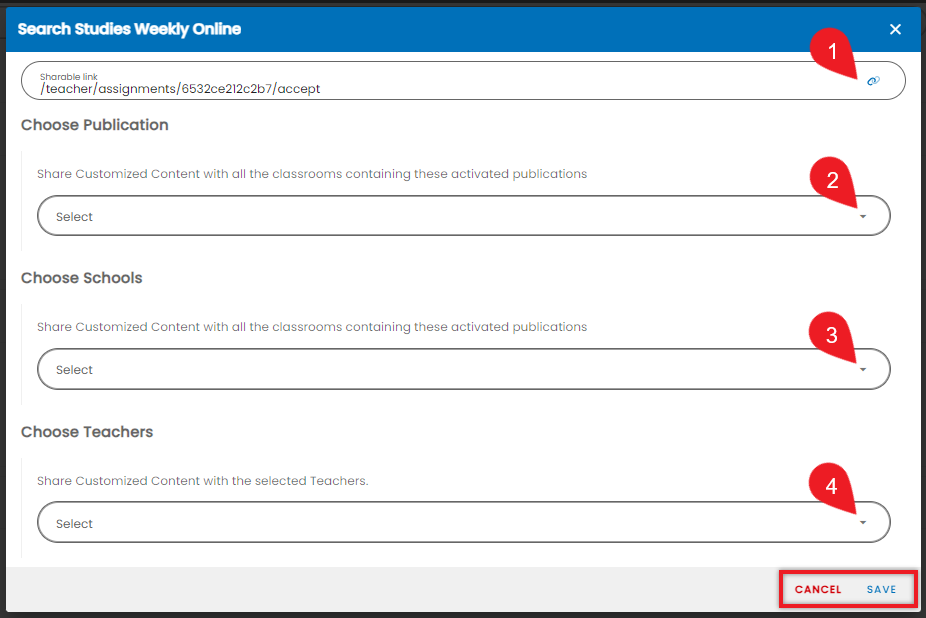Open the Choose Teachers select dropdown
This screenshot has width=926, height=618.
(x=464, y=522)
